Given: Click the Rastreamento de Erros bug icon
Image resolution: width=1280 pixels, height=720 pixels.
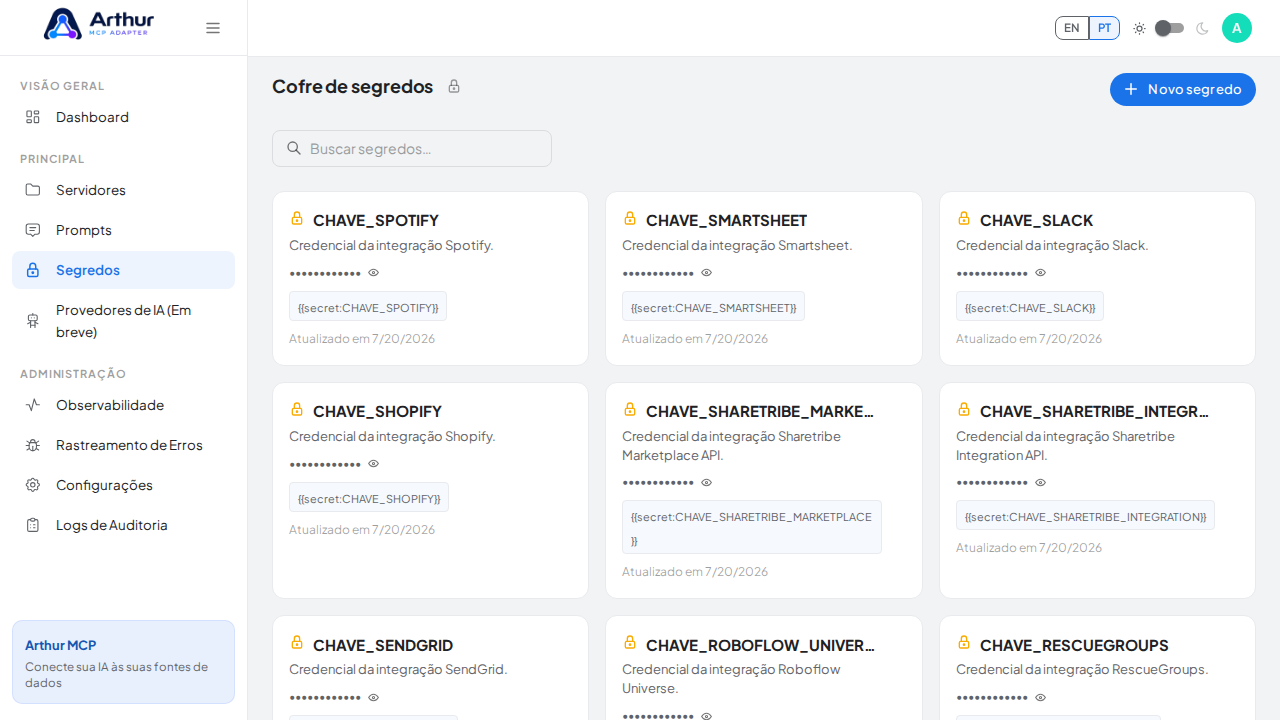Looking at the screenshot, I should [x=33, y=445].
